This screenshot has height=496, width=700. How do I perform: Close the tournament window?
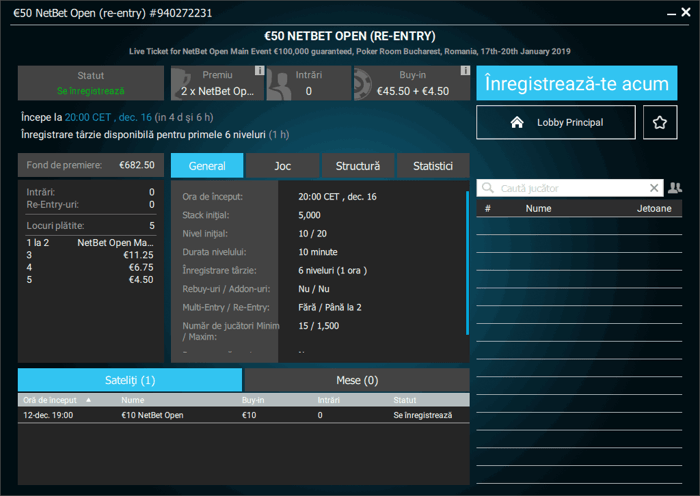686,12
